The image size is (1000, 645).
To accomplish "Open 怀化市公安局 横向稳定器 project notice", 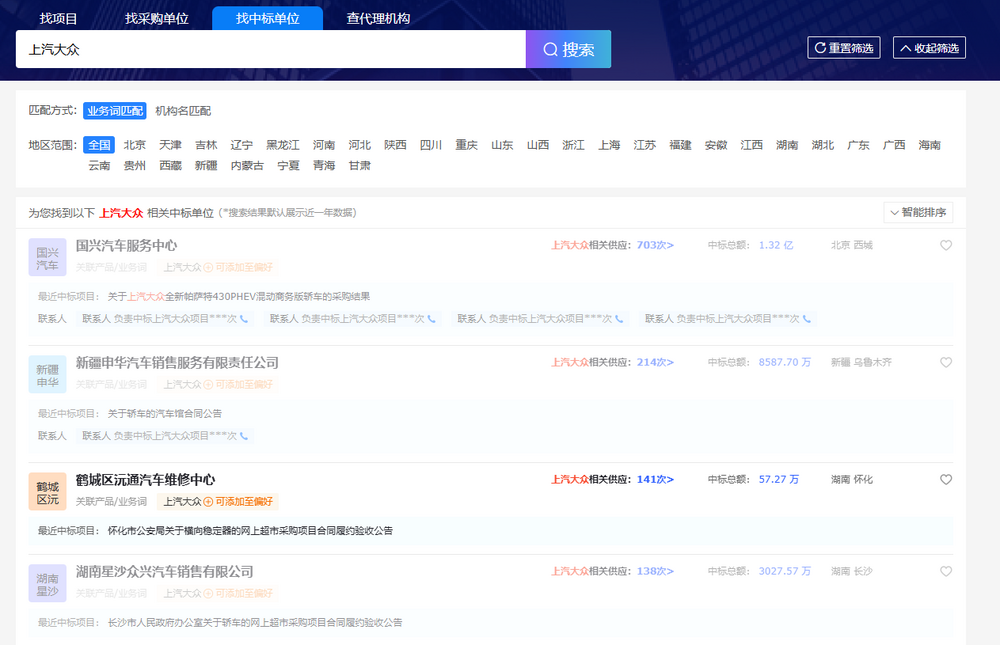I will click(250, 530).
